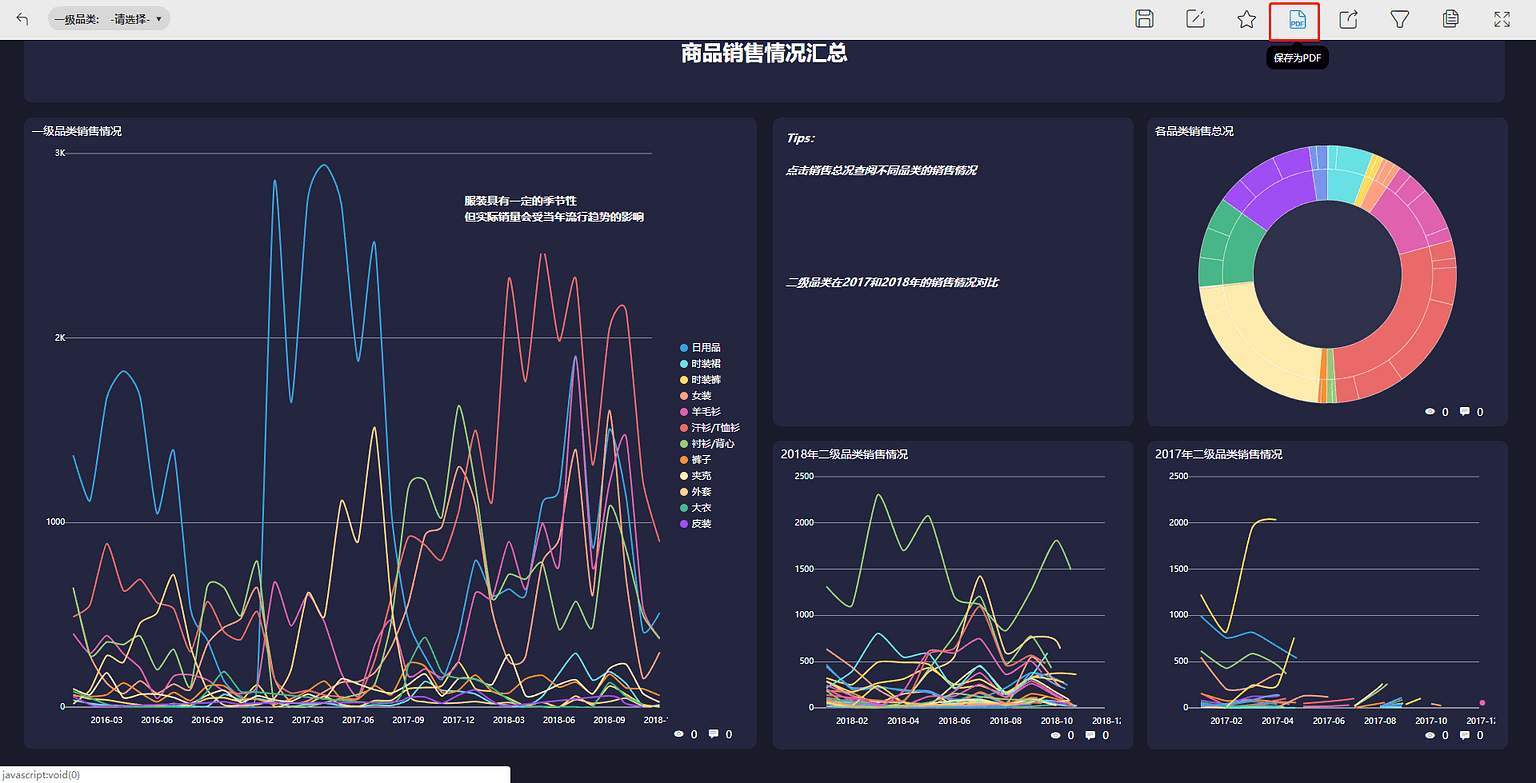
Task: Click the 2018-06 axis label in main chart
Action: 558,719
